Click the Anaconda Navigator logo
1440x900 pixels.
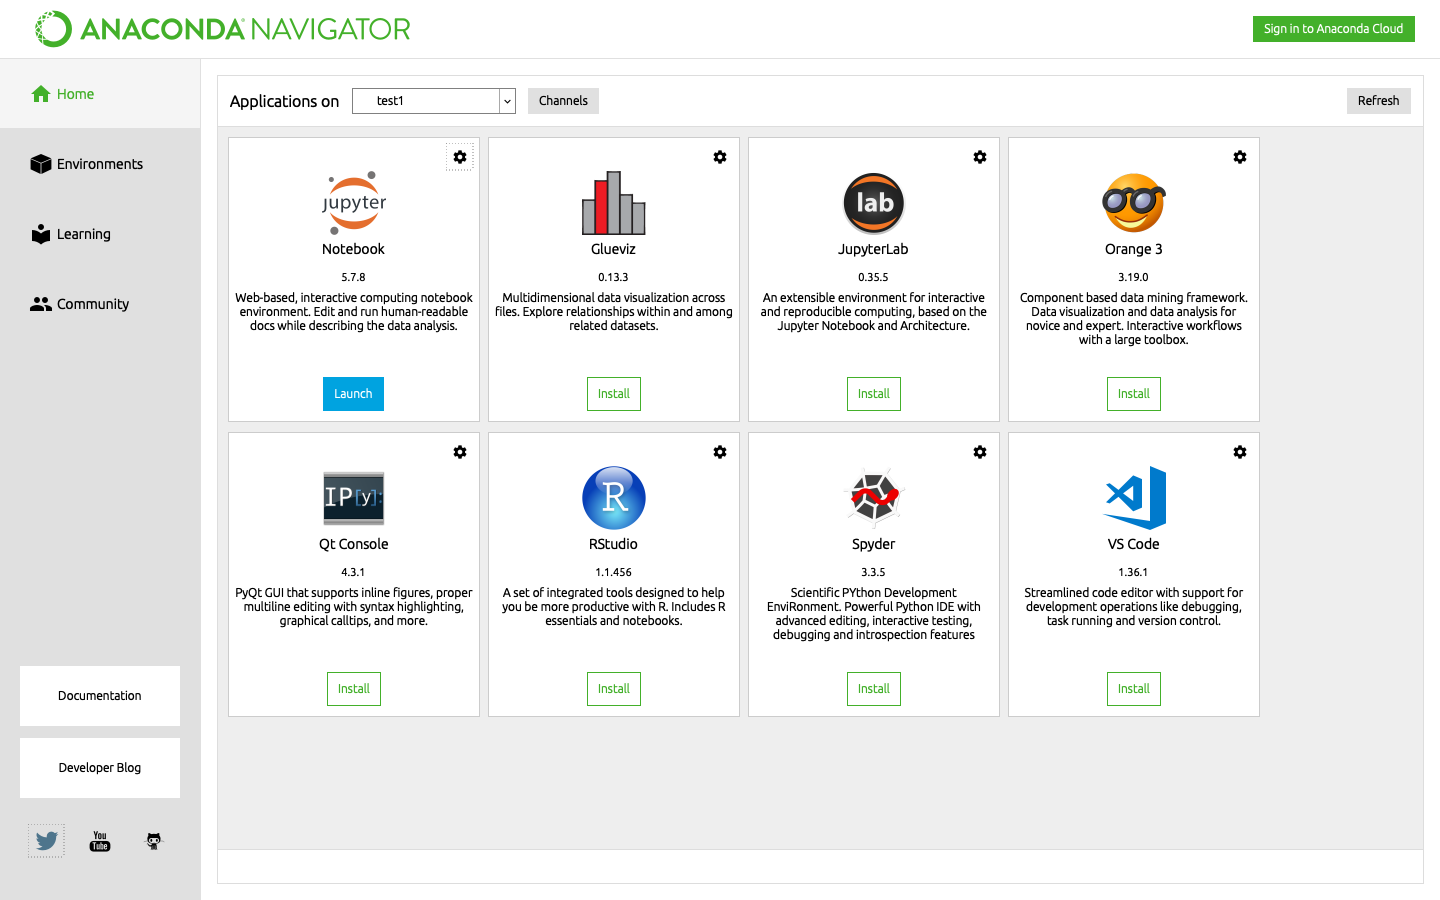coord(223,29)
